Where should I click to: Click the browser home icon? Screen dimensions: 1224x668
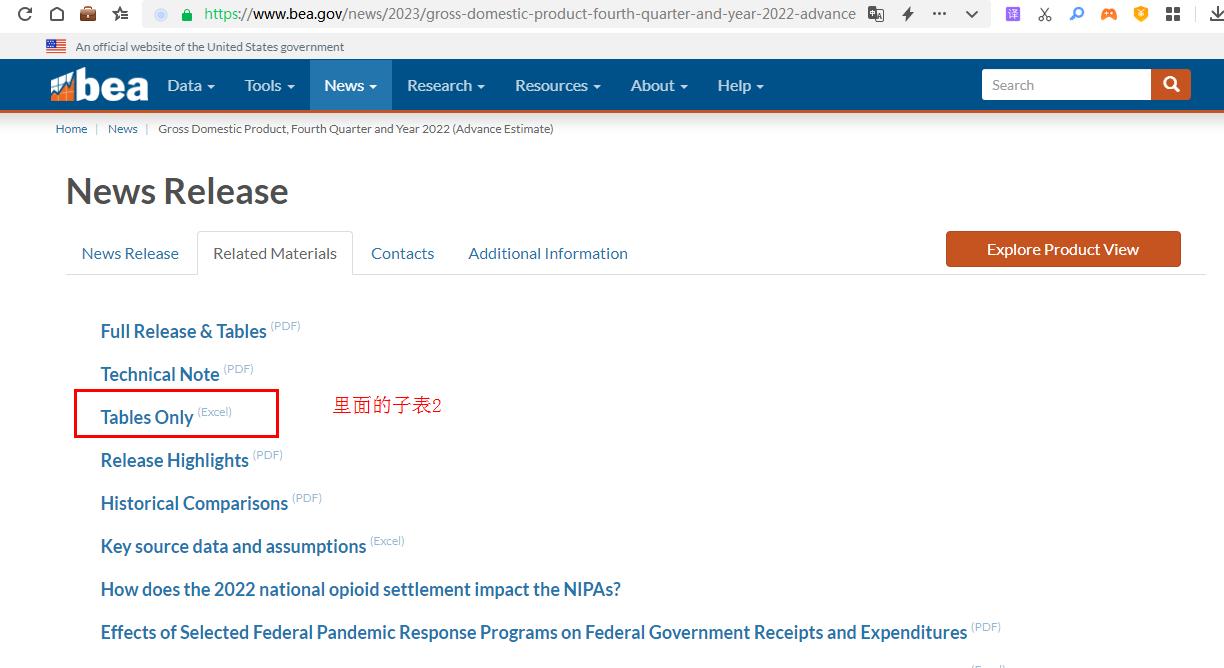coord(55,14)
